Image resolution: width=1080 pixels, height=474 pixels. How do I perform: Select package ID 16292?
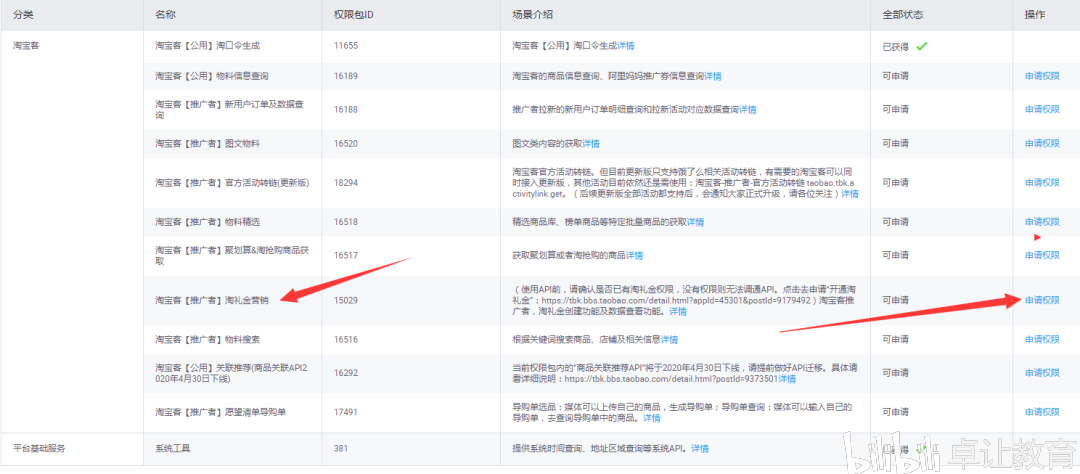346,373
